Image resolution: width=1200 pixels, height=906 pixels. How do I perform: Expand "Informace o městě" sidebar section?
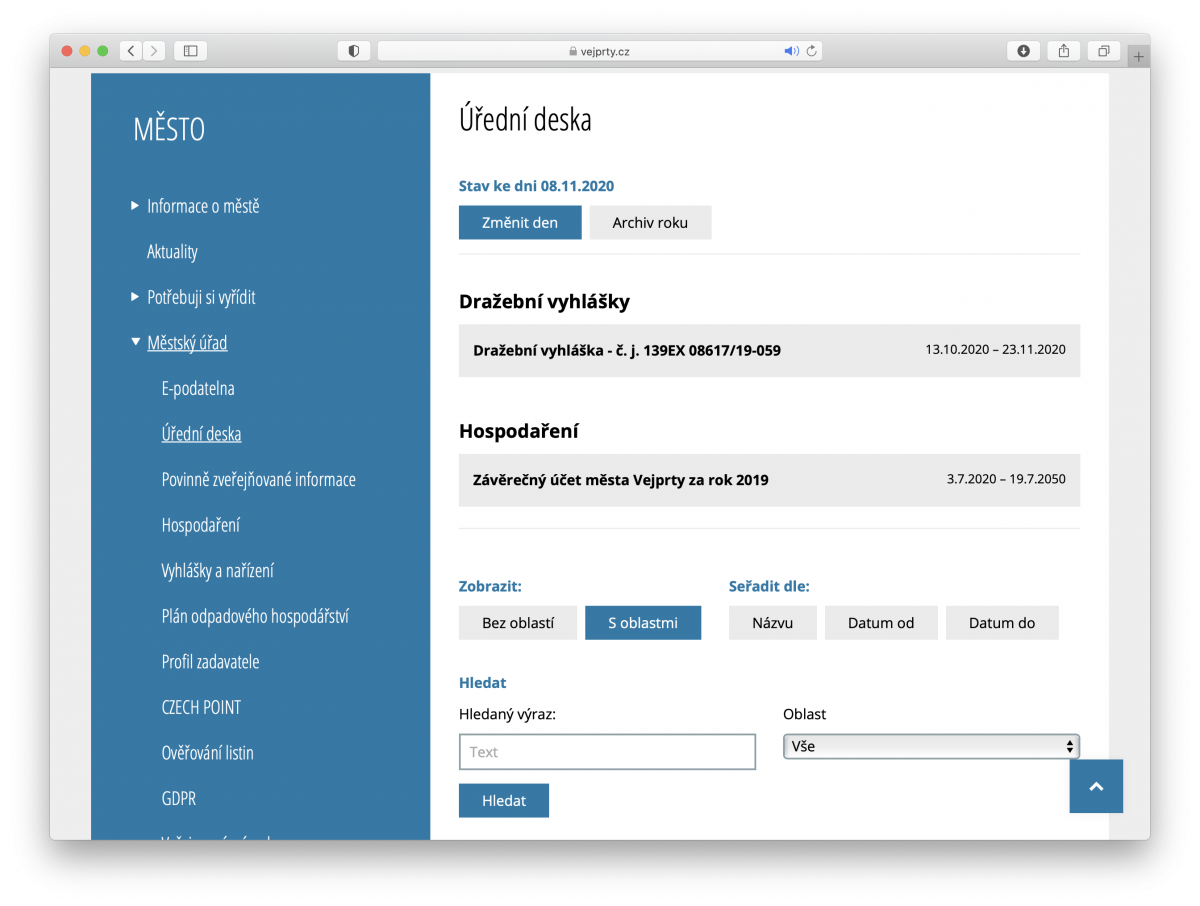[136, 206]
